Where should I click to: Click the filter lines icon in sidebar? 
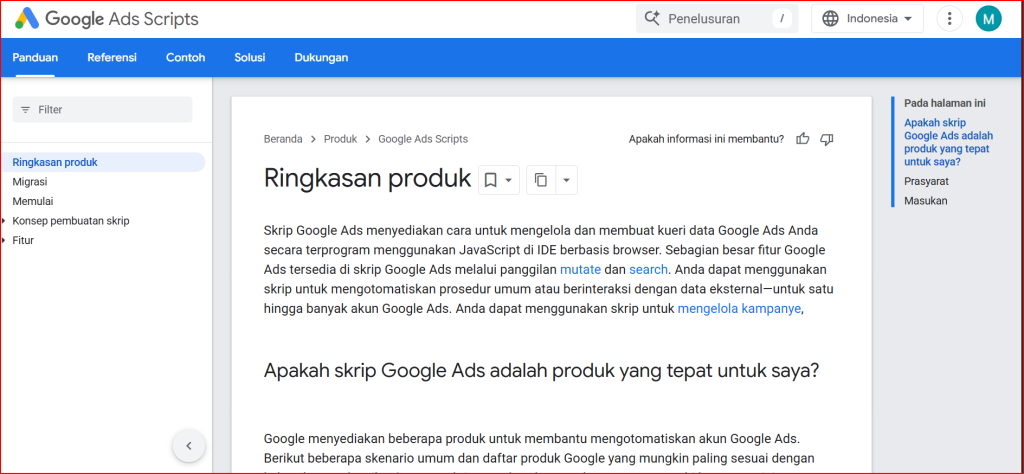click(x=25, y=110)
